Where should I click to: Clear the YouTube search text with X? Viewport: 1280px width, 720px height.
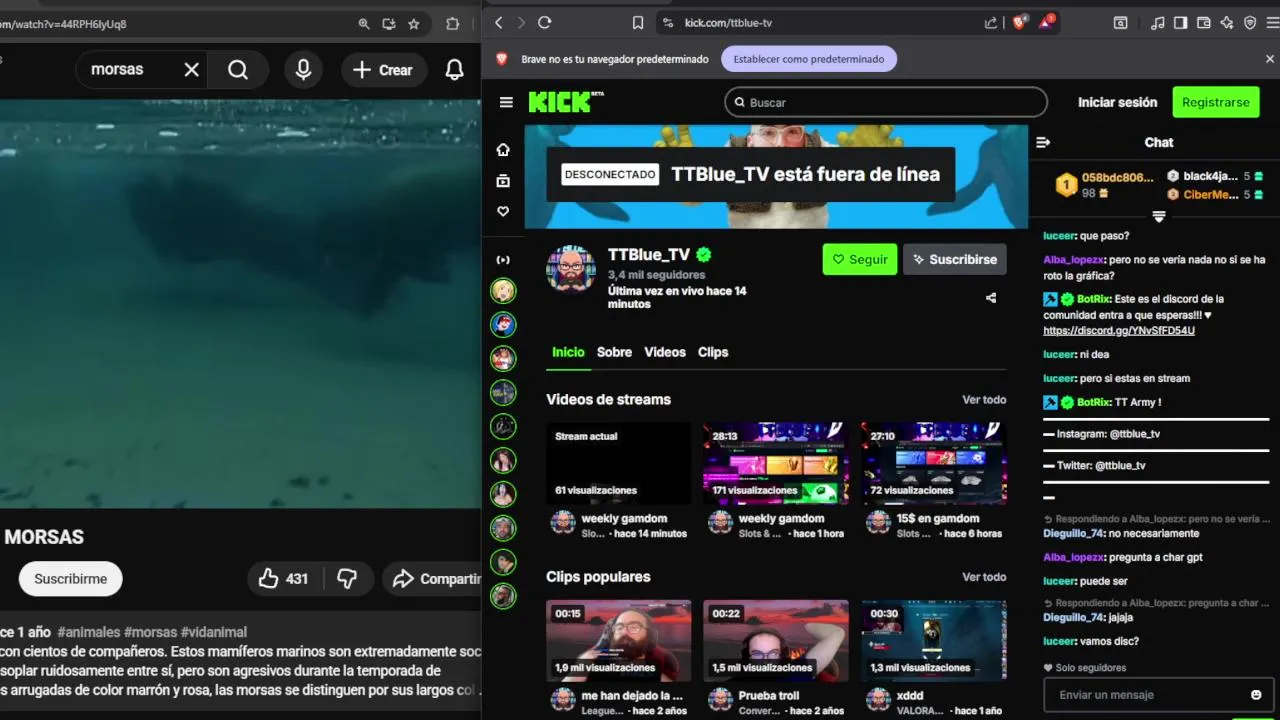coord(192,69)
